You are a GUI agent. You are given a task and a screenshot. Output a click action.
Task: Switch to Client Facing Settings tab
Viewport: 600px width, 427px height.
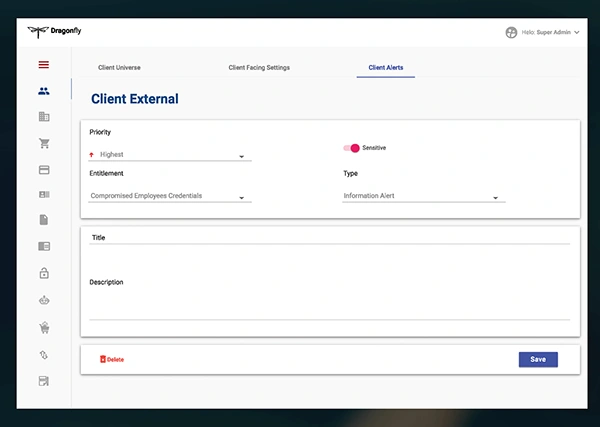(x=259, y=68)
